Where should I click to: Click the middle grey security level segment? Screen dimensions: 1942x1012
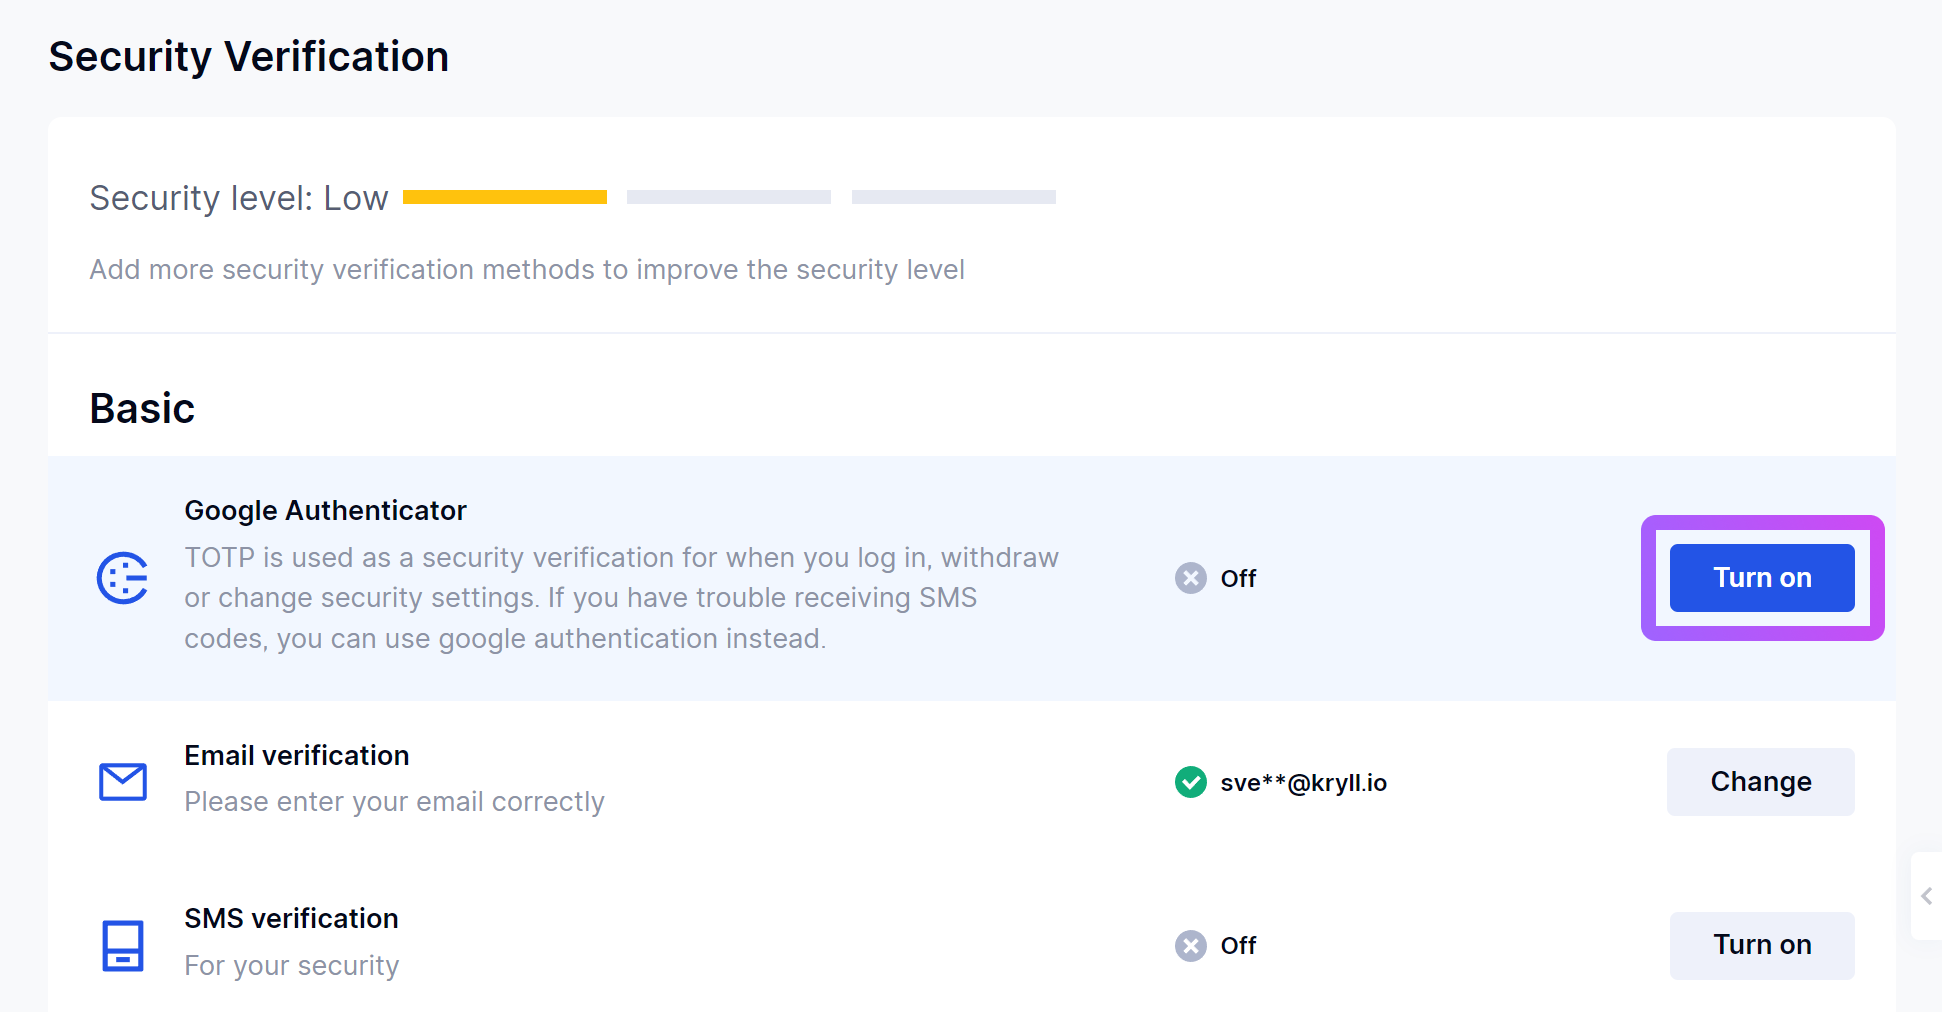pos(729,197)
